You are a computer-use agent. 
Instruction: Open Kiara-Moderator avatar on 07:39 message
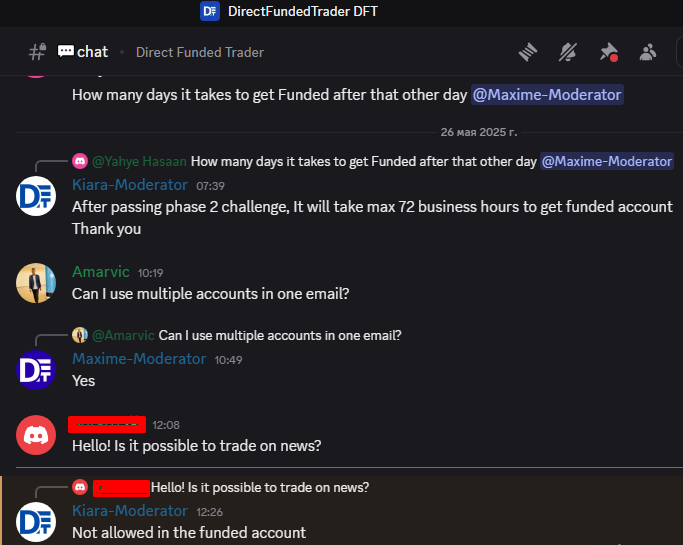point(36,196)
